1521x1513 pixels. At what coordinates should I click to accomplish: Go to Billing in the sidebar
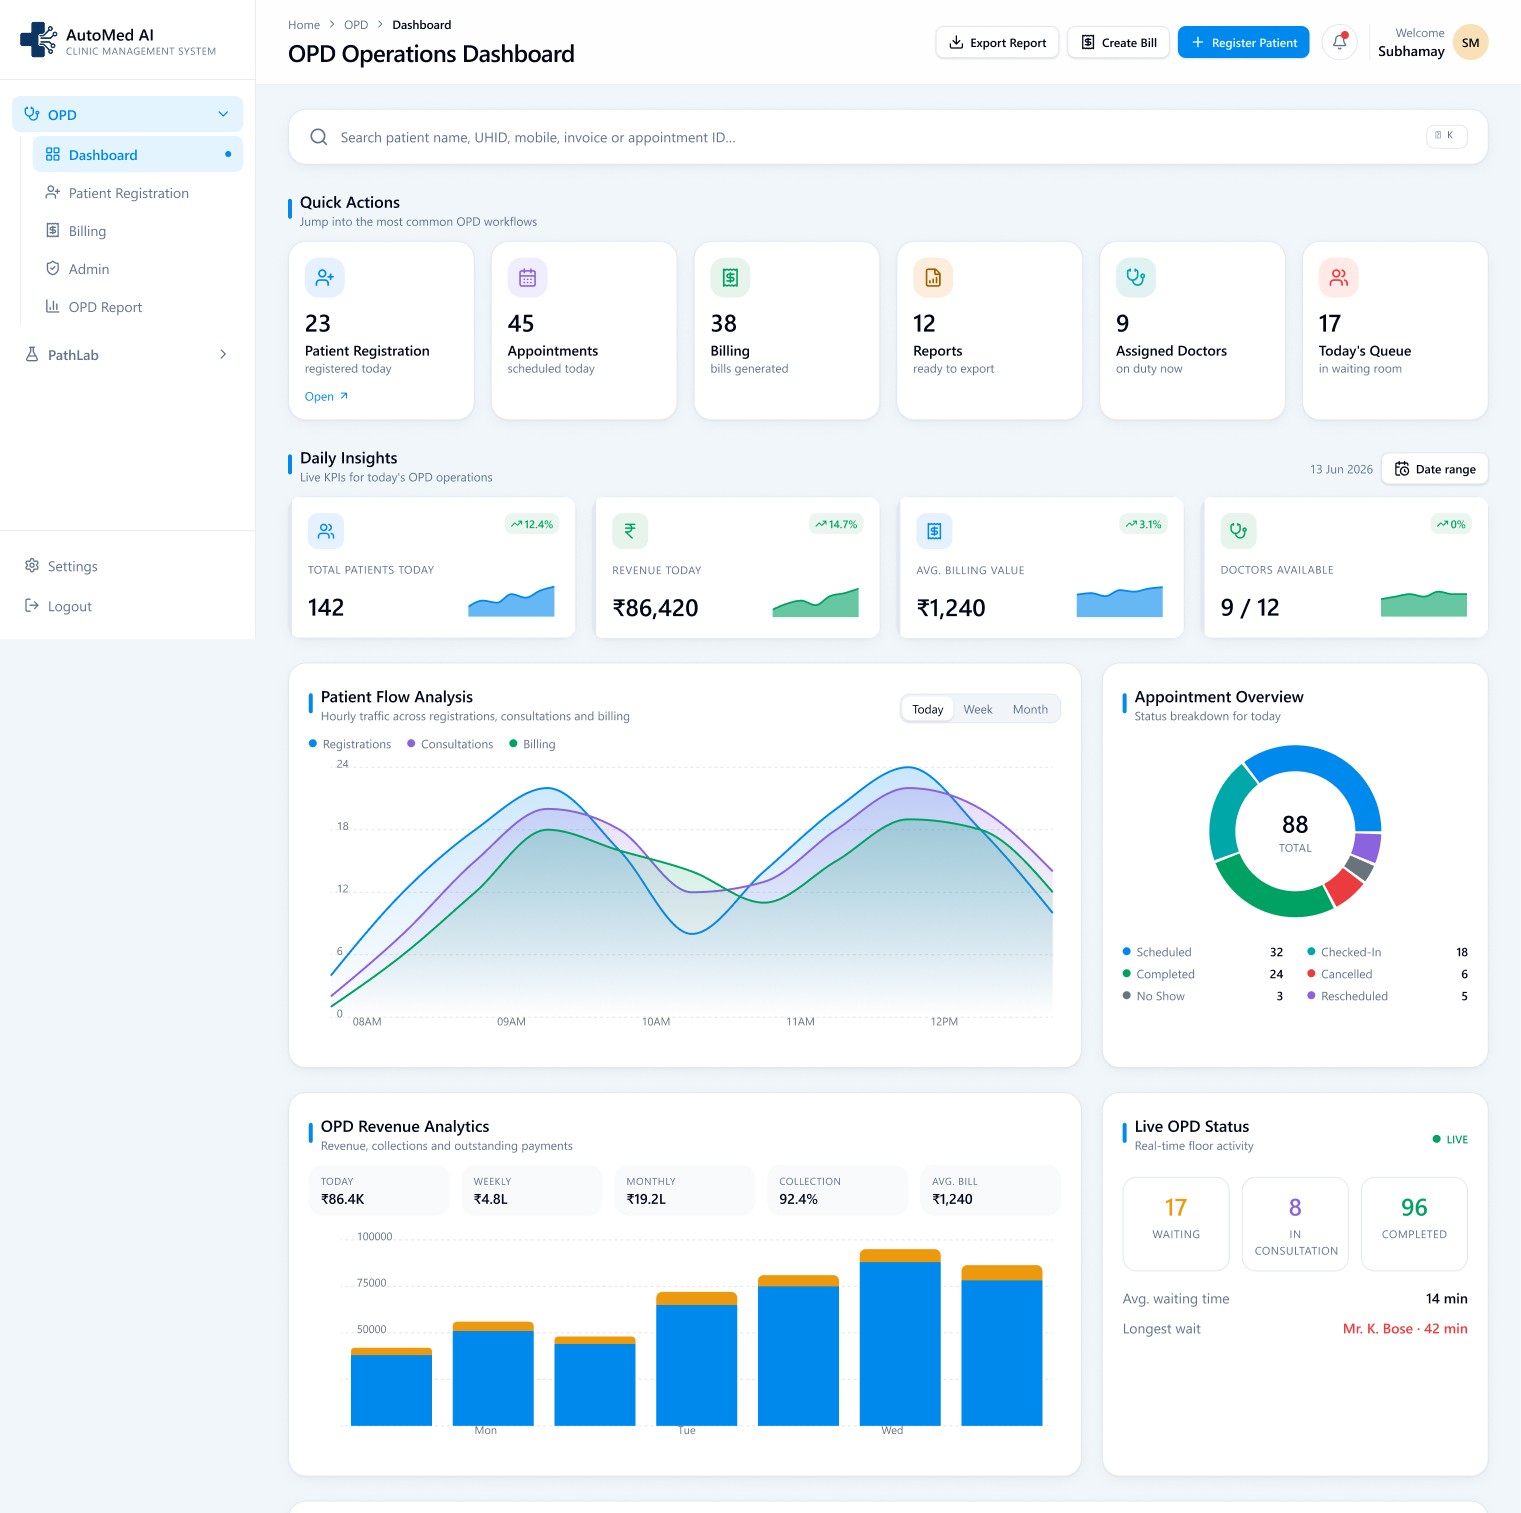[138, 231]
